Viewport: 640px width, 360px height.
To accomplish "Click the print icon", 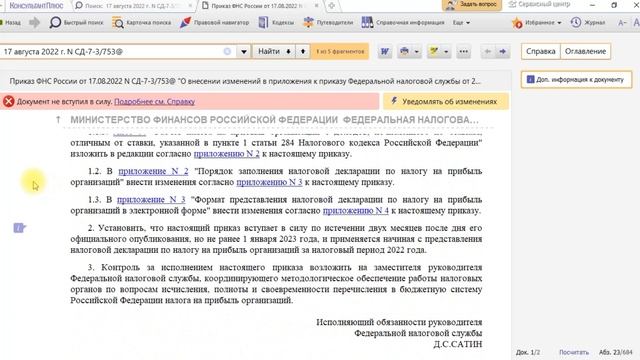I will (404, 51).
